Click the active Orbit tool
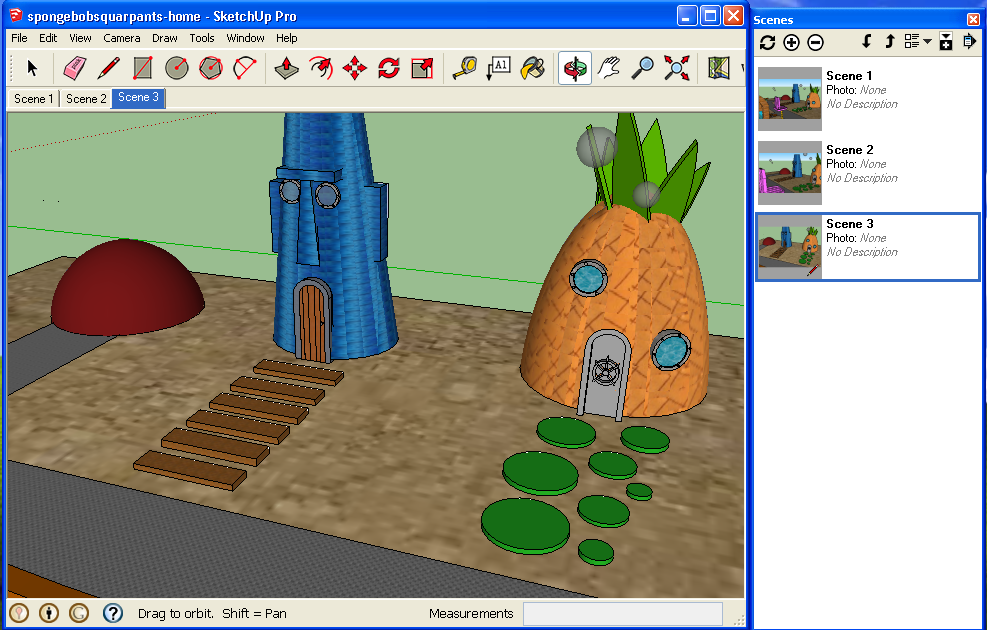987x630 pixels. pyautogui.click(x=575, y=68)
